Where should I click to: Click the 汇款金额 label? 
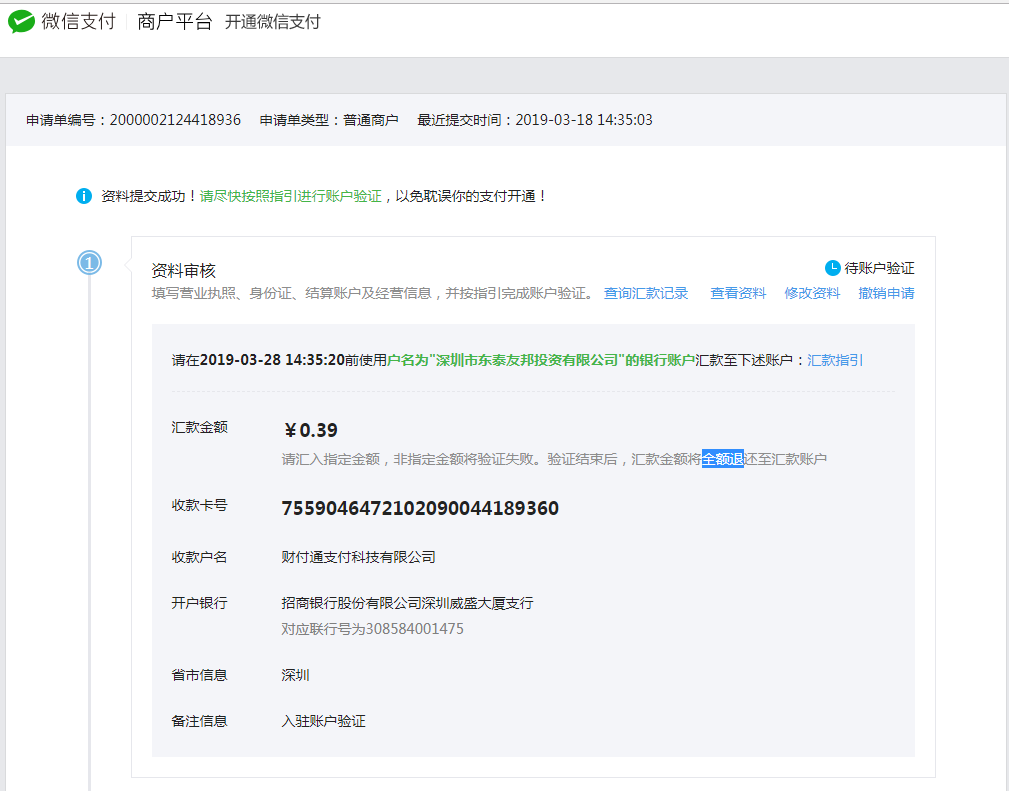pos(199,427)
